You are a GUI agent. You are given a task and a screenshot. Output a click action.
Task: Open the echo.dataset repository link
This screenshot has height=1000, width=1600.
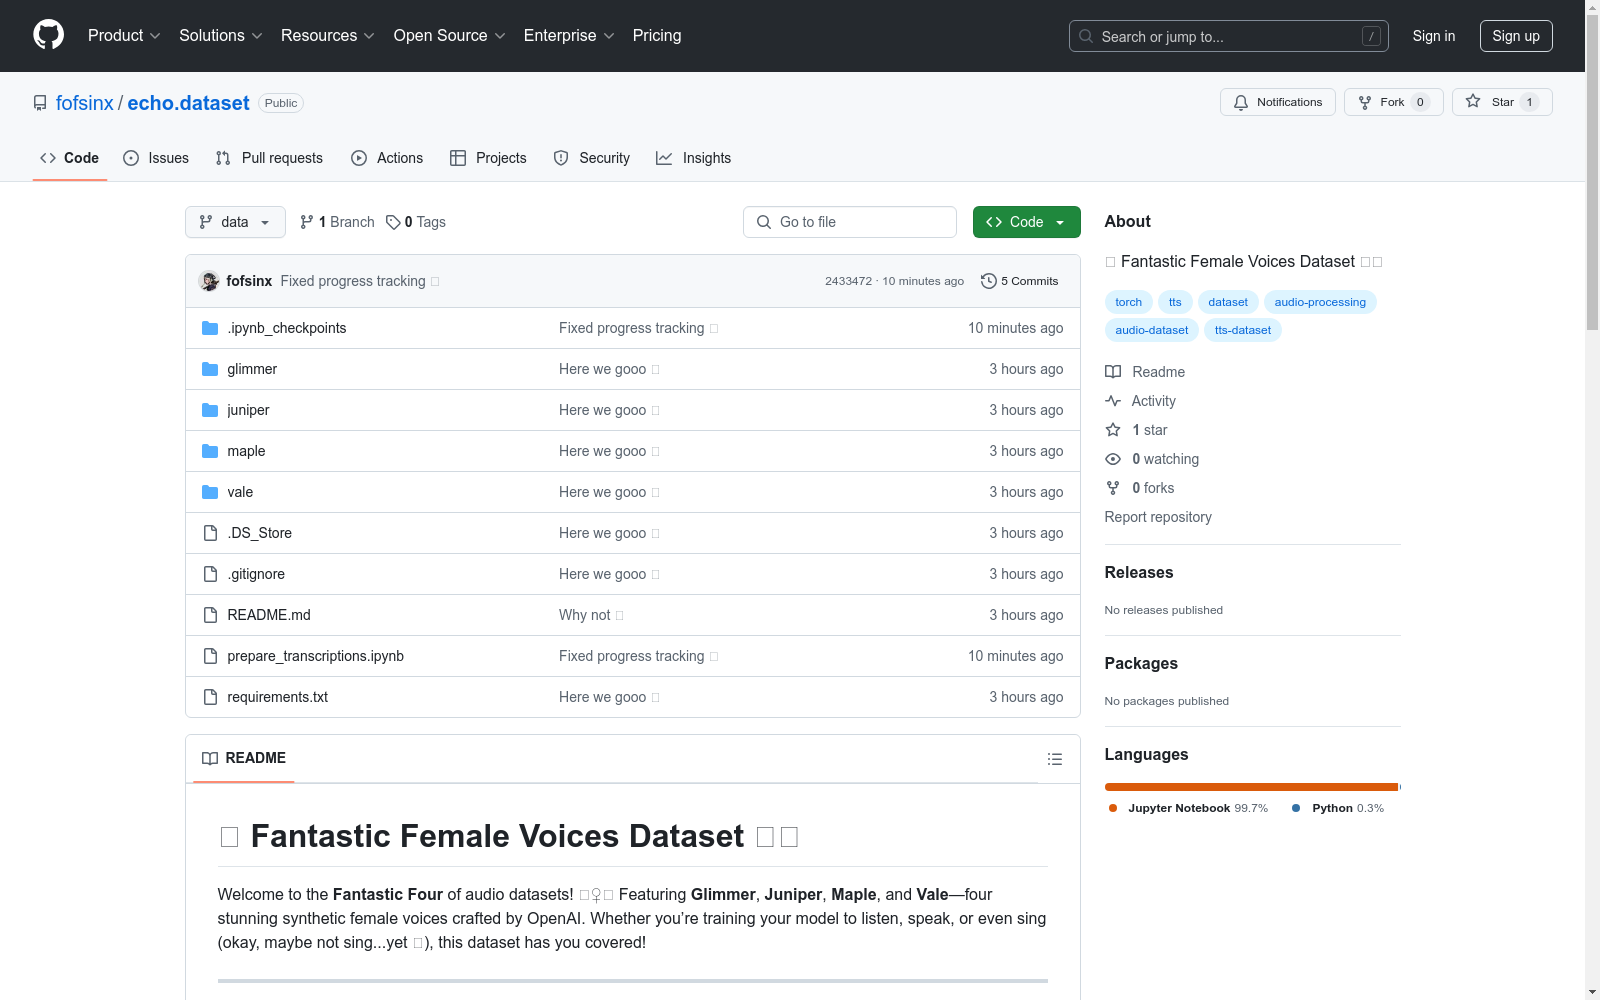188,103
